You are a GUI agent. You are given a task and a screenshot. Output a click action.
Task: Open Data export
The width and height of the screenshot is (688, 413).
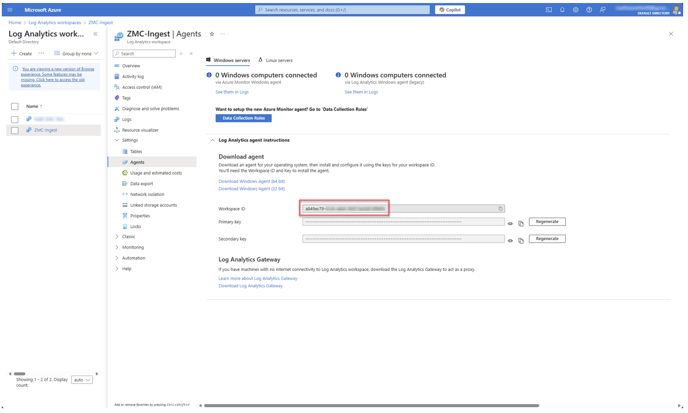pyautogui.click(x=141, y=183)
